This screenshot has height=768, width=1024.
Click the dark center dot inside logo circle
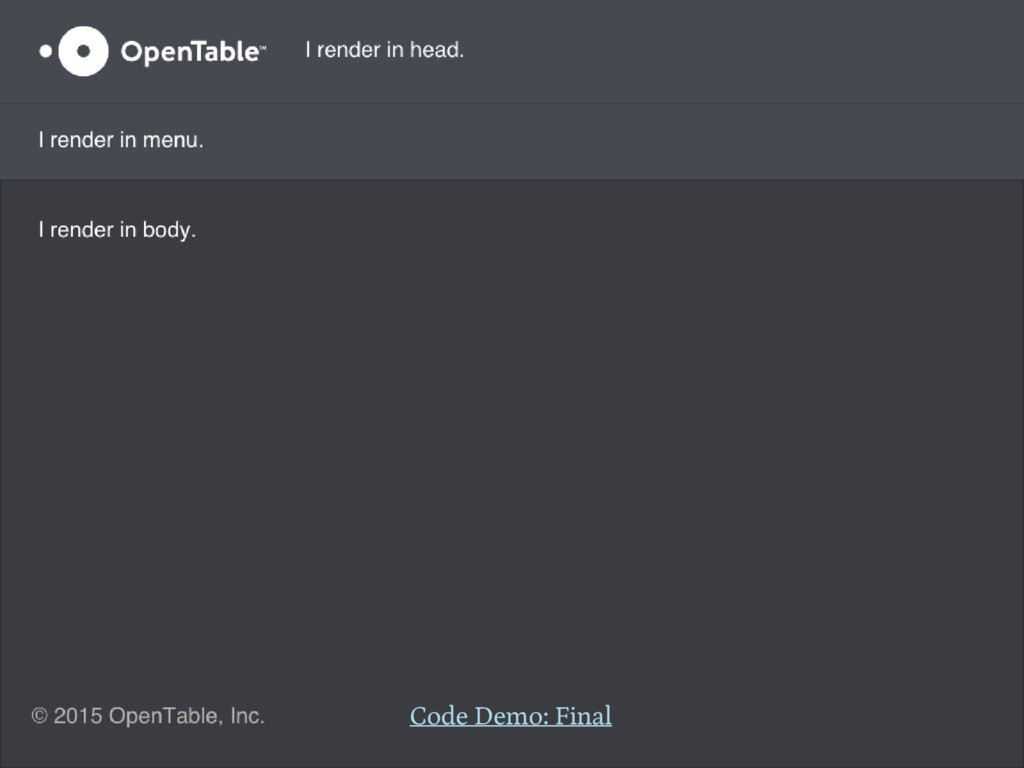pos(83,51)
